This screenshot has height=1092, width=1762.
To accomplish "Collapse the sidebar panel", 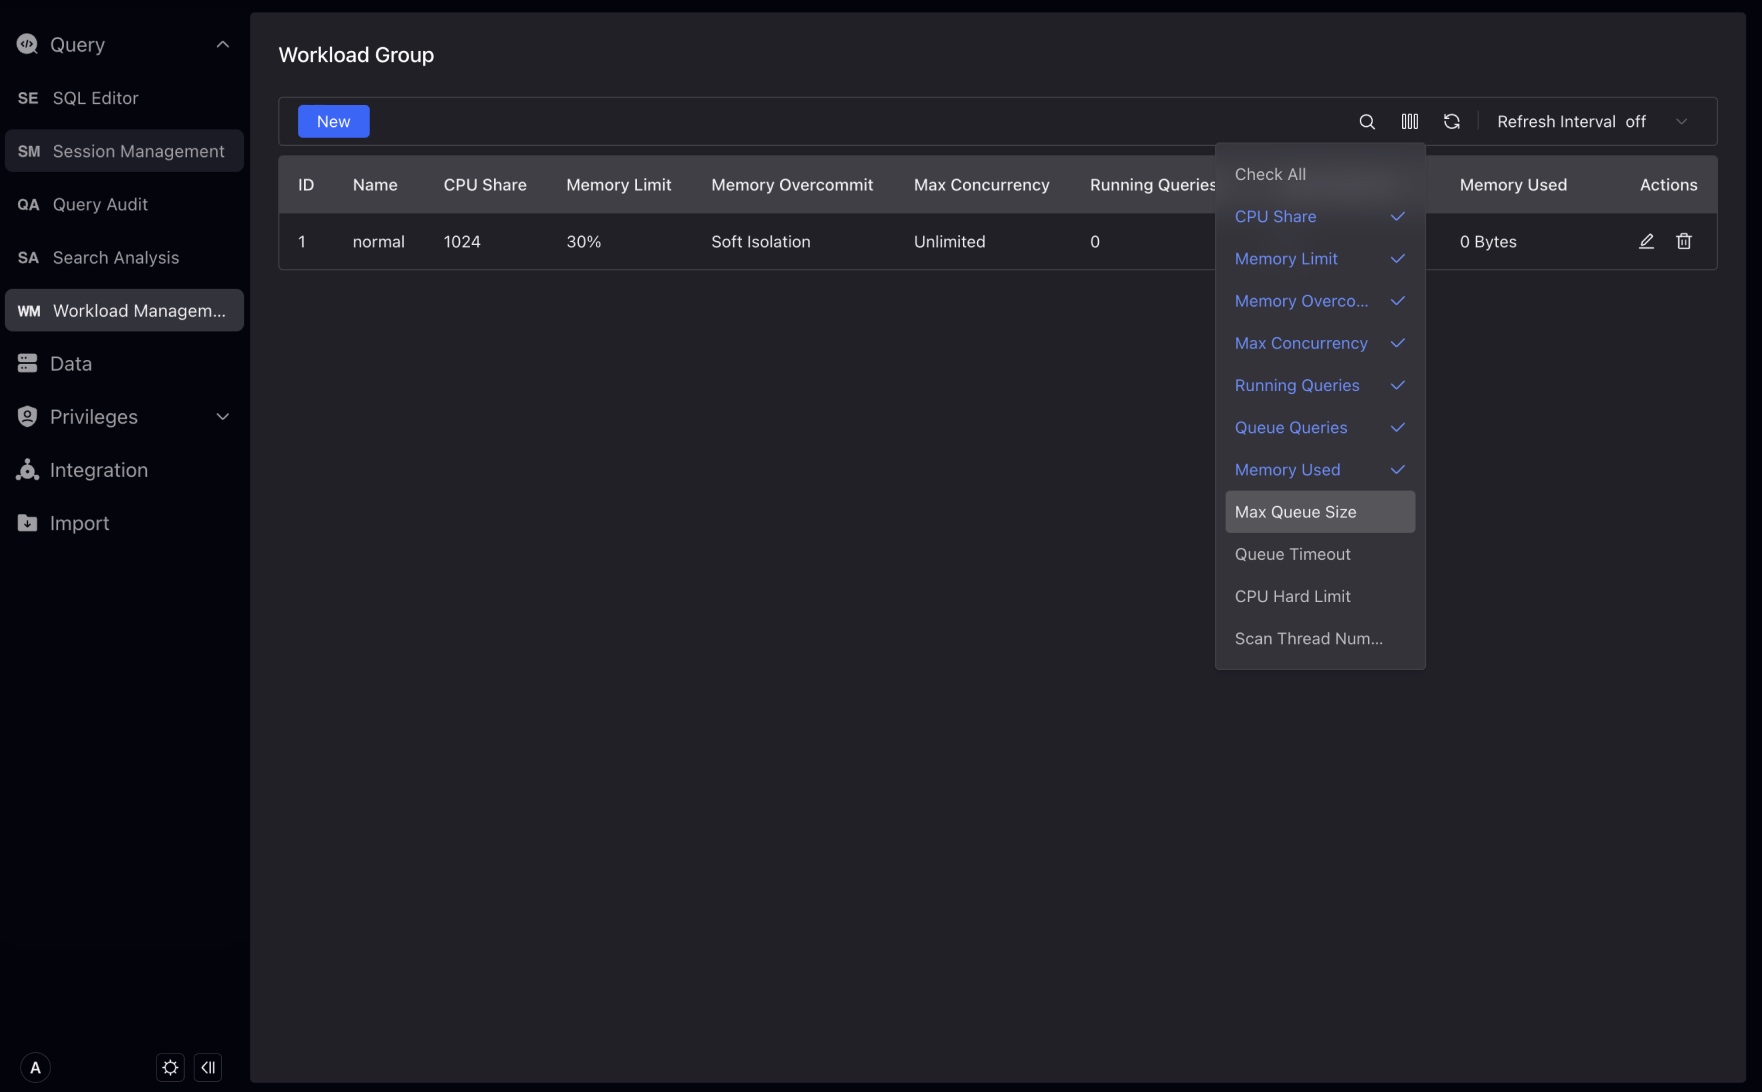I will 208,1067.
